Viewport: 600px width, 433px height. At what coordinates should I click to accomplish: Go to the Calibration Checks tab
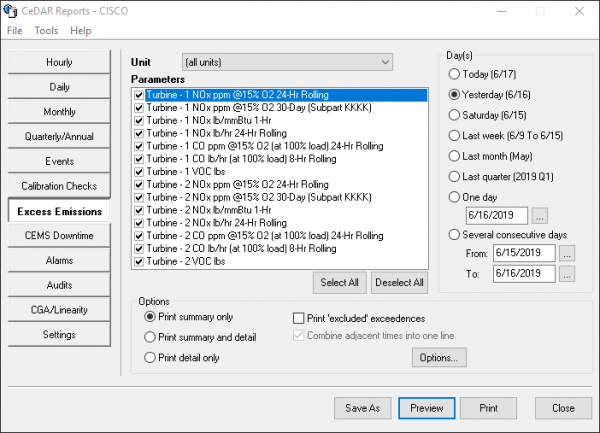click(59, 186)
